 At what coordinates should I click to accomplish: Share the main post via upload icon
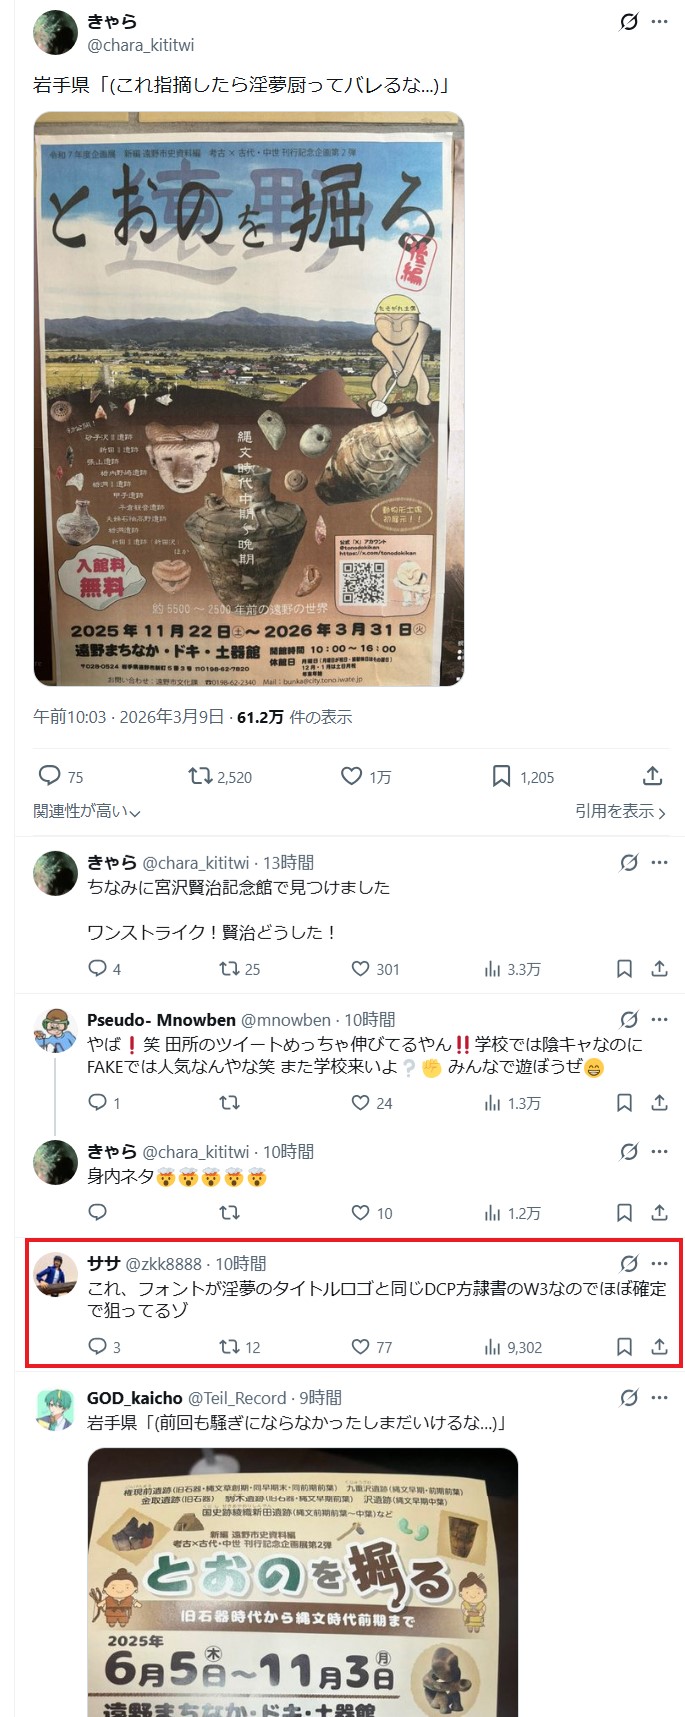(x=652, y=776)
